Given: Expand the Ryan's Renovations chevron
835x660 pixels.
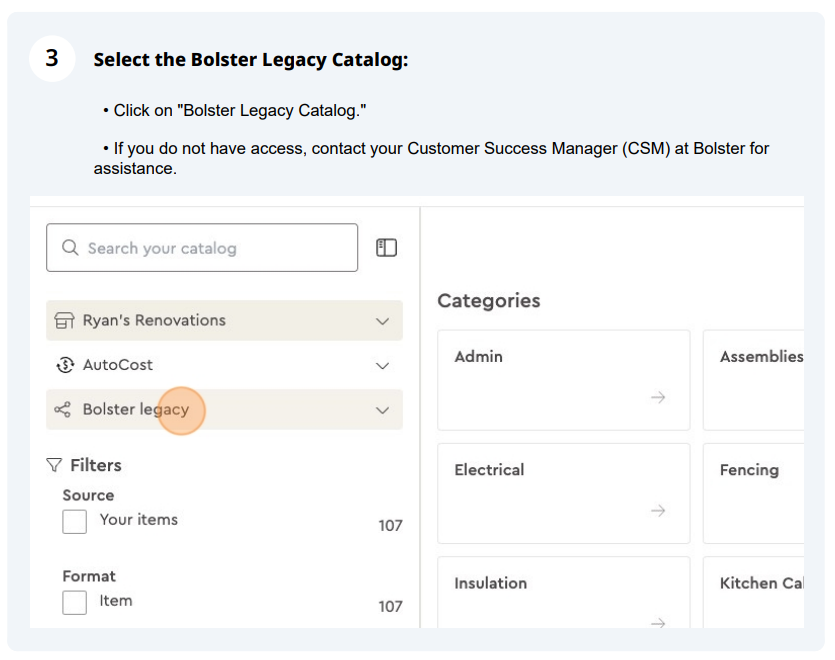Looking at the screenshot, I should click(382, 321).
